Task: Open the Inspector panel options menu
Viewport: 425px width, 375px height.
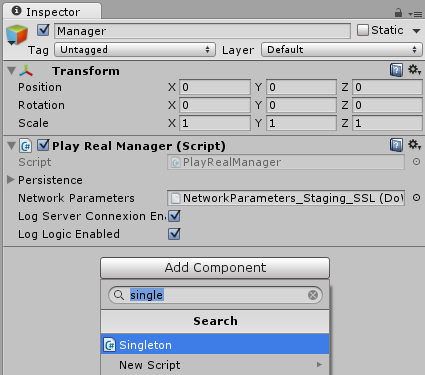Action: (x=415, y=14)
